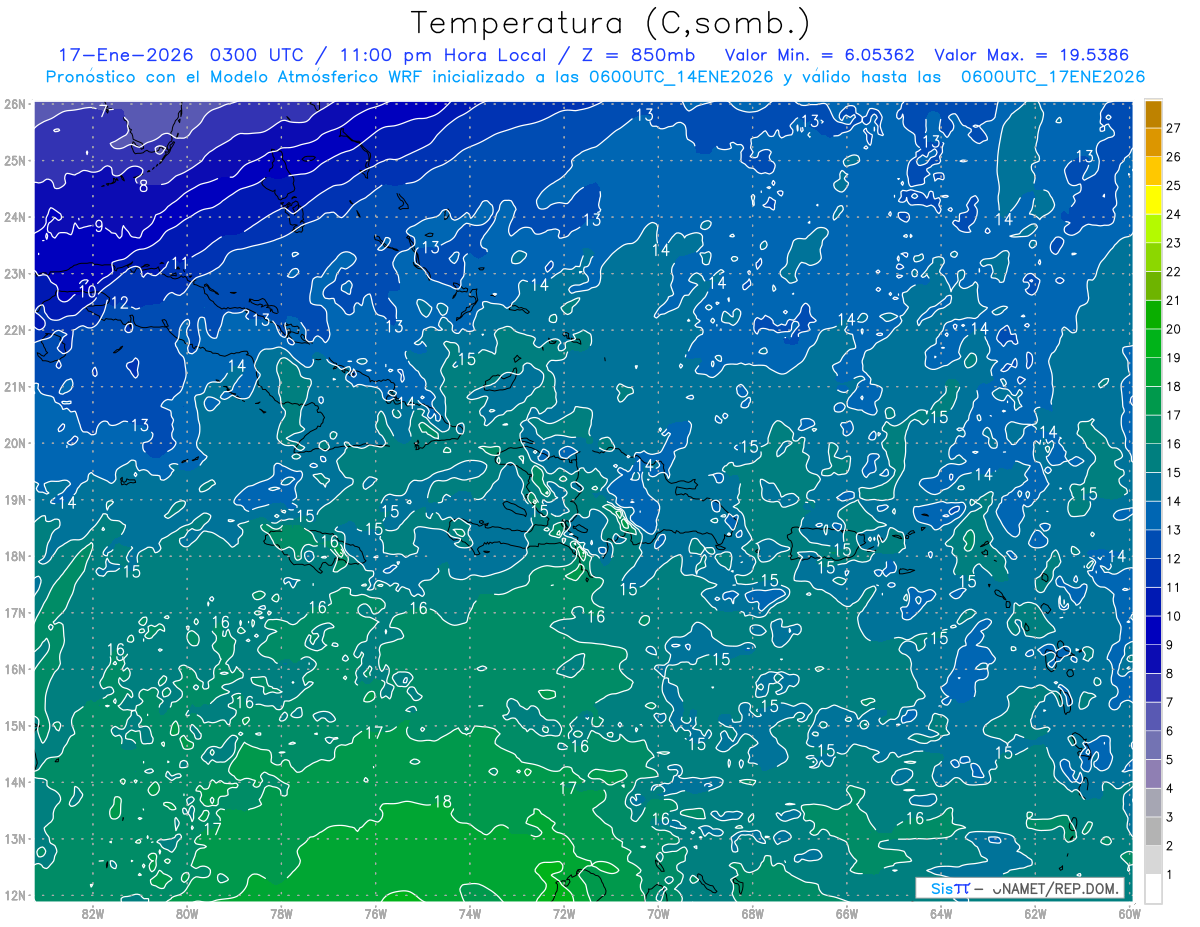Click the "17N" latitude axis label
Viewport: 1200px width, 927px height.
pyautogui.click(x=15, y=612)
